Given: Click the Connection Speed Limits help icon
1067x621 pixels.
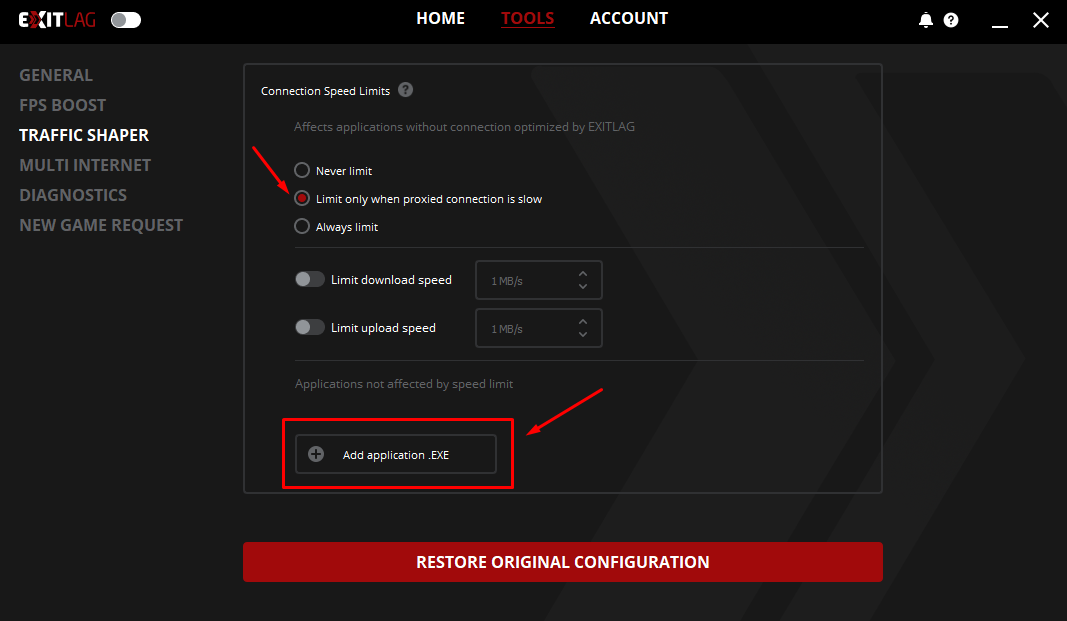Looking at the screenshot, I should pyautogui.click(x=405, y=90).
